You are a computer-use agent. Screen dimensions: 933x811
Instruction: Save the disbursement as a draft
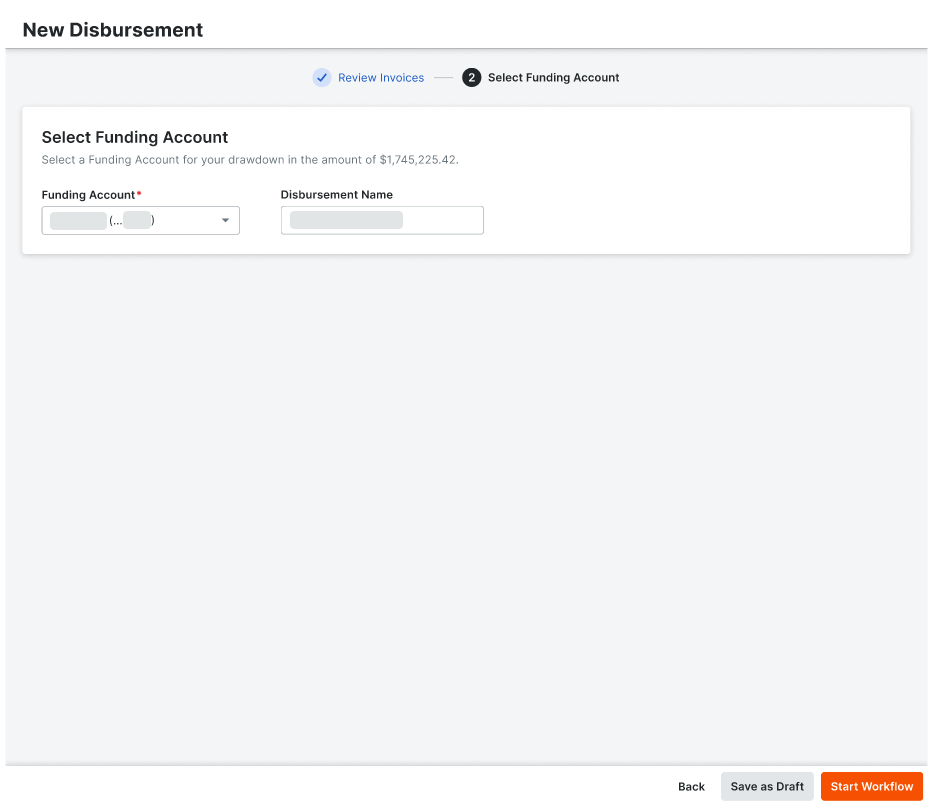tap(767, 787)
